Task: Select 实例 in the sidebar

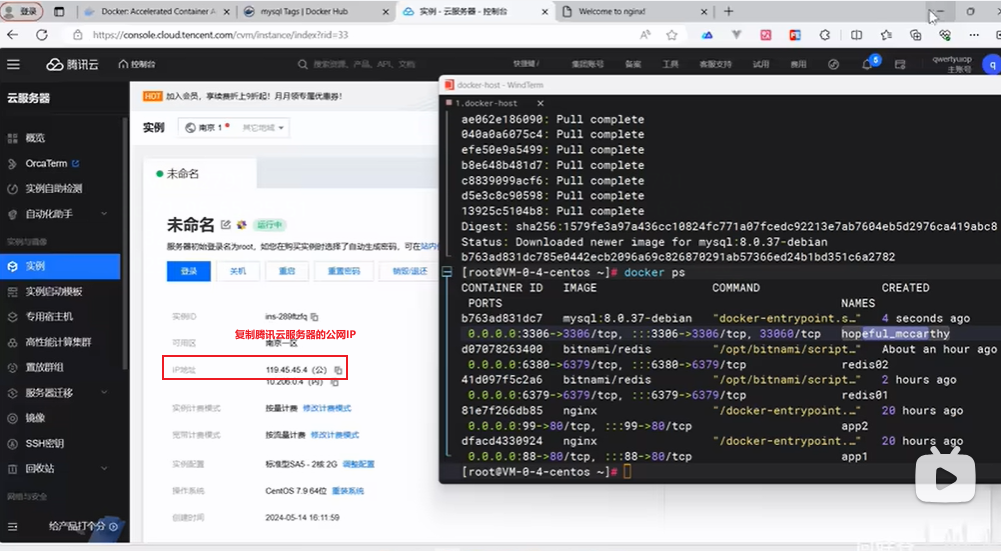Action: (60, 266)
